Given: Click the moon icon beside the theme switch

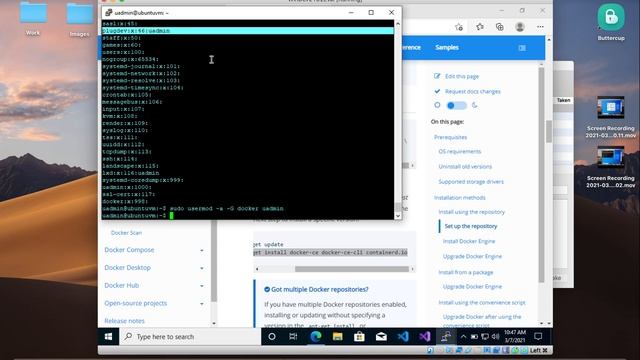Looking at the screenshot, I should 474,105.
